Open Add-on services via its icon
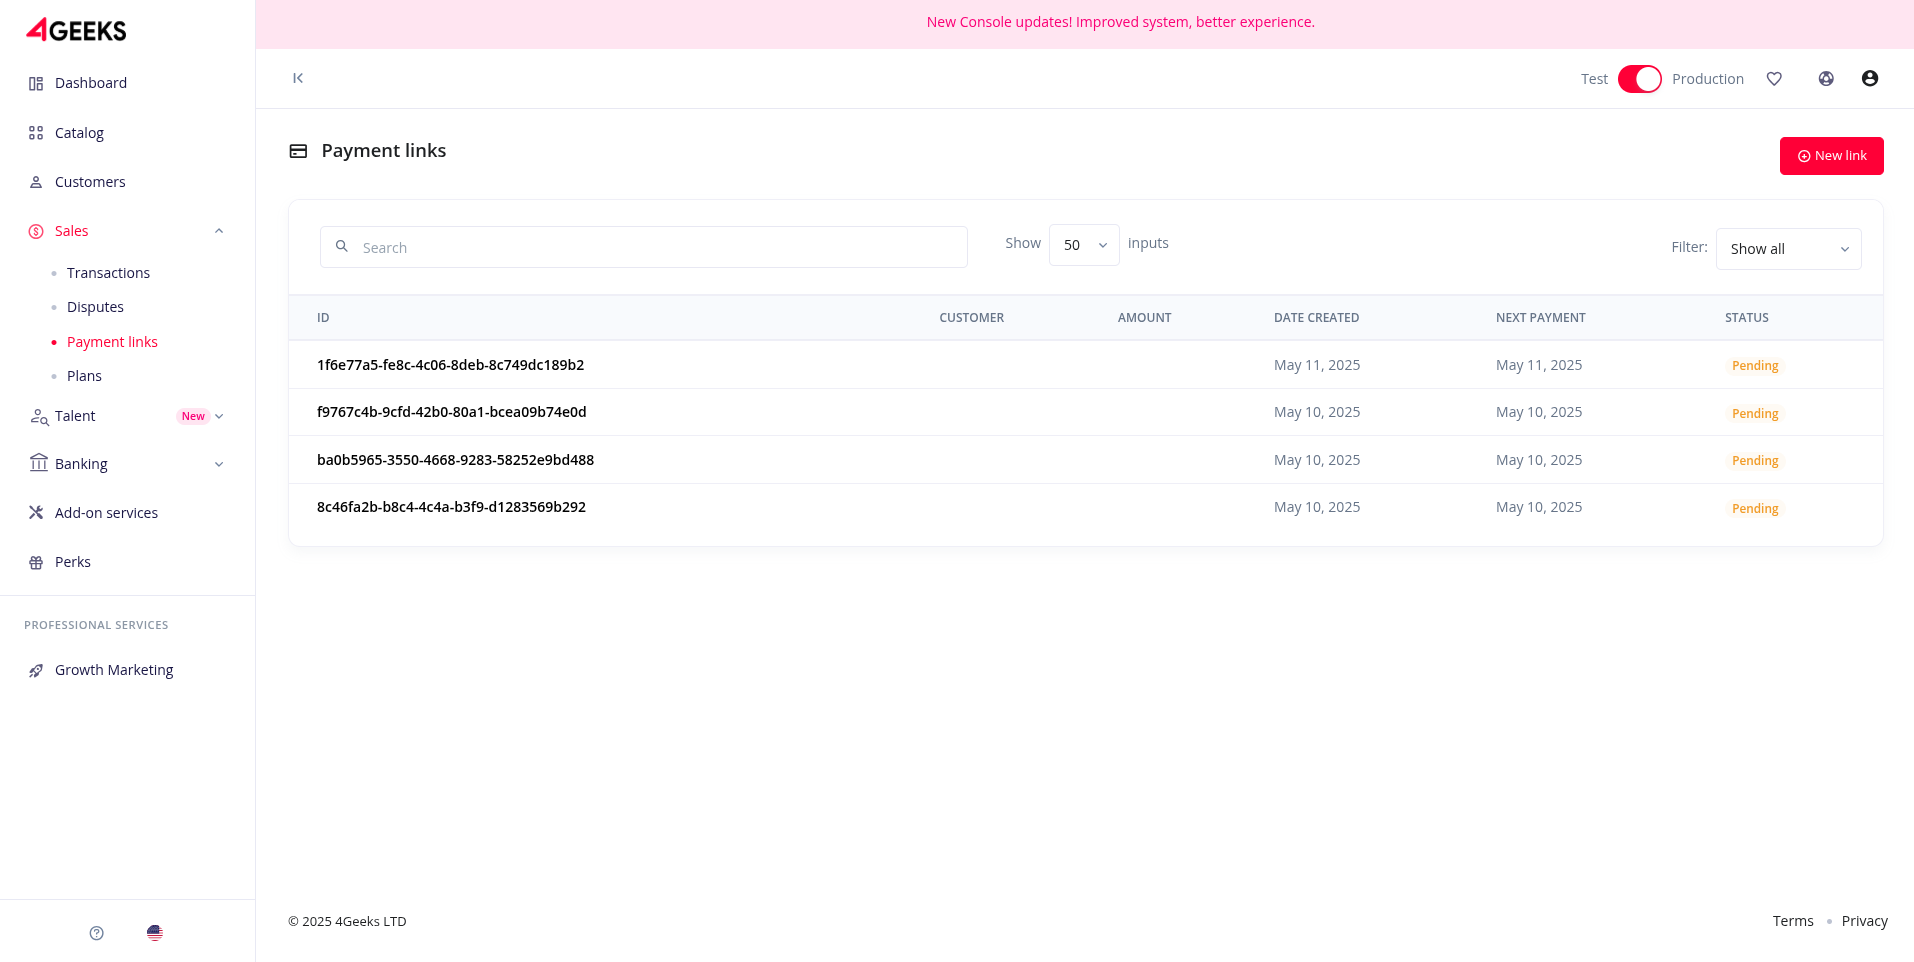Viewport: 1914px width, 962px height. pyautogui.click(x=36, y=512)
